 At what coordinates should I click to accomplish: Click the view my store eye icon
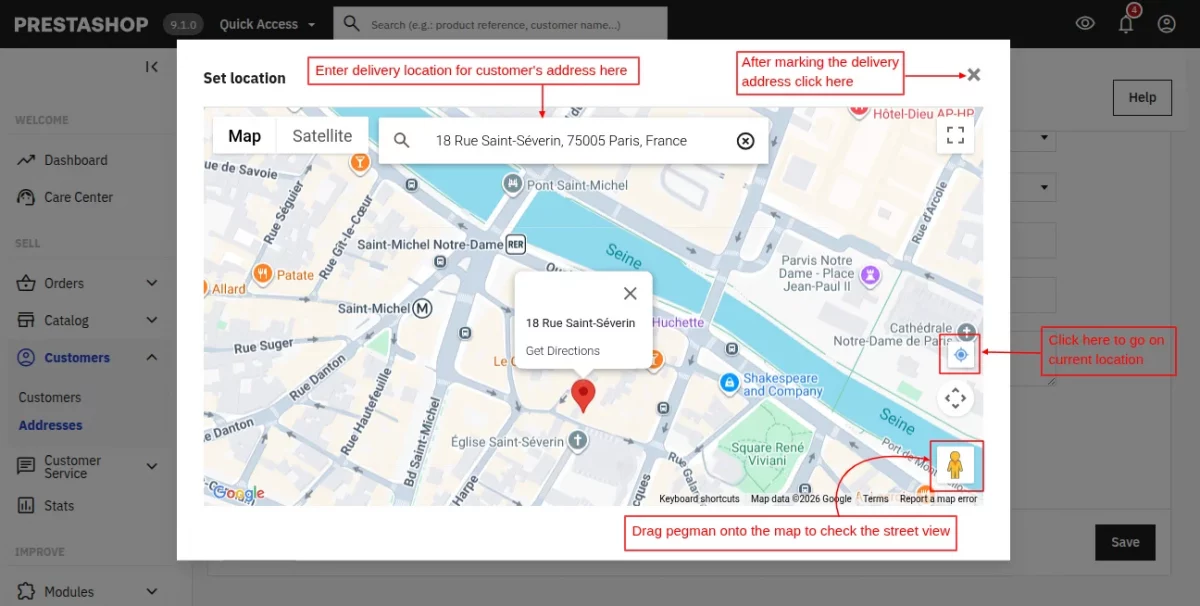[x=1085, y=24]
